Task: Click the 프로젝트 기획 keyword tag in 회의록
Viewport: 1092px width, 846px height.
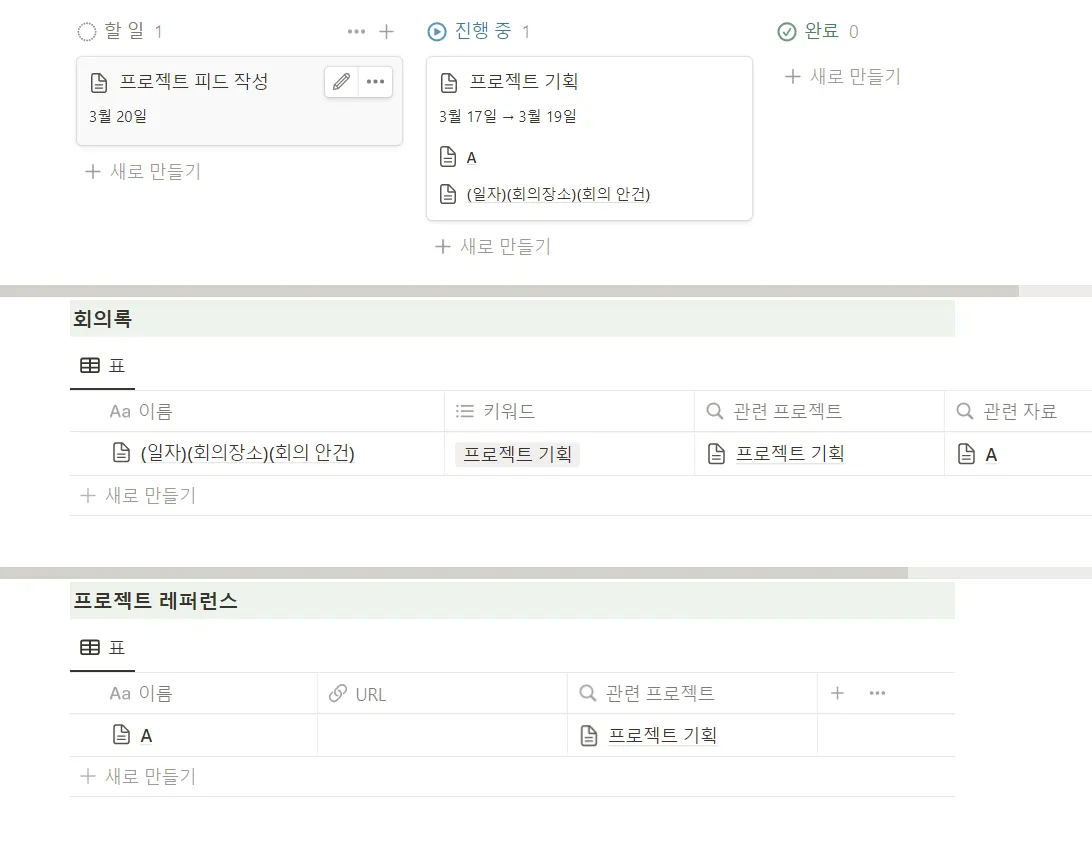Action: point(517,454)
